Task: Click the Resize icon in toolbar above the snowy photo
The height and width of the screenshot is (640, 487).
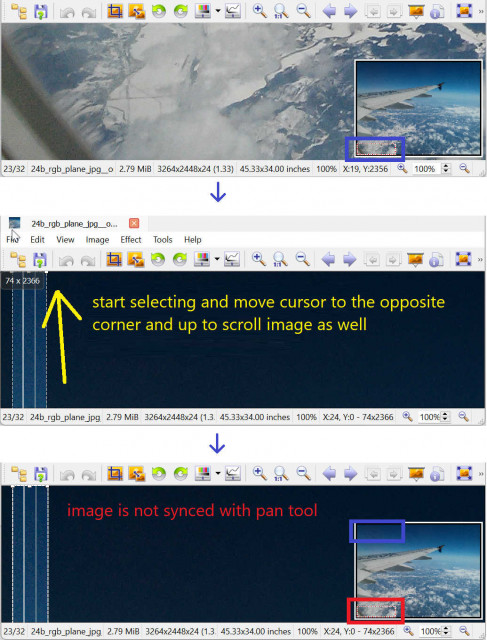Action: pyautogui.click(x=136, y=11)
